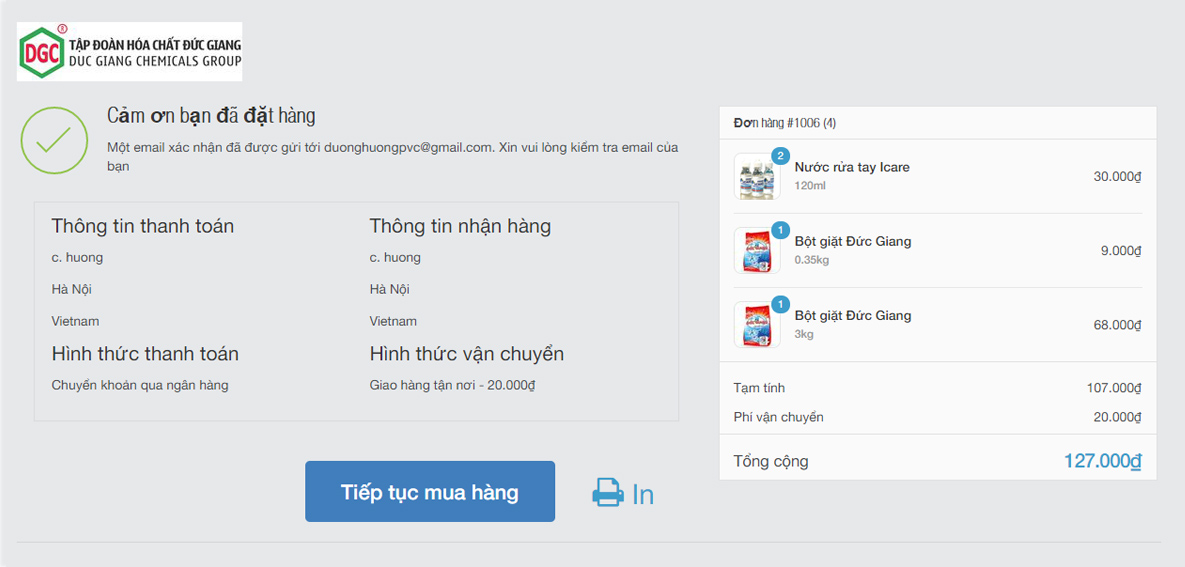Click the printer icon
1185x567 pixels.
point(608,493)
